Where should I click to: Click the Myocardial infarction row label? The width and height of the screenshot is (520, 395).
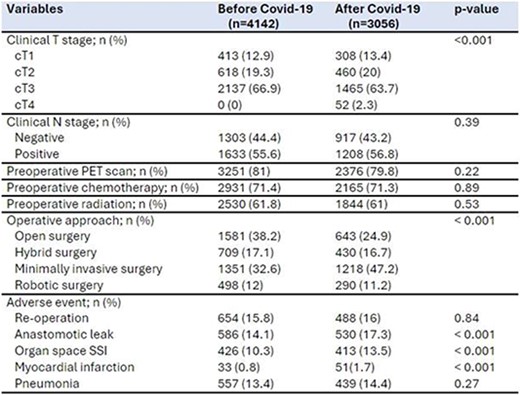coord(75,367)
